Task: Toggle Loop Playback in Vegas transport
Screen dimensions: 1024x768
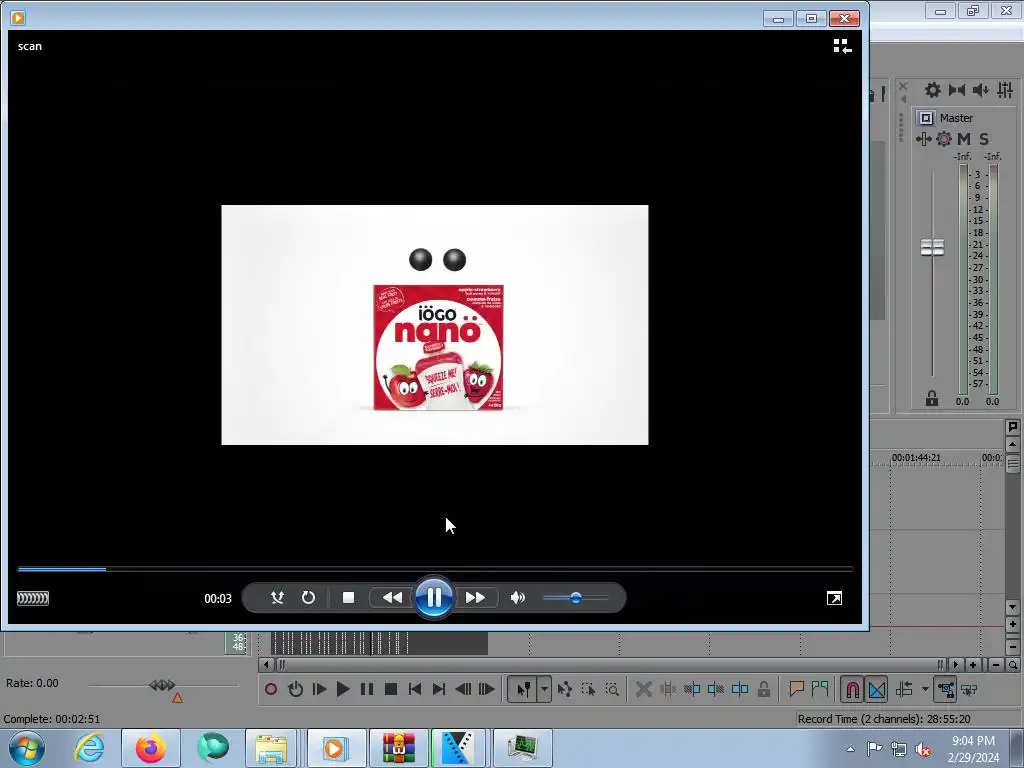Action: coord(295,689)
